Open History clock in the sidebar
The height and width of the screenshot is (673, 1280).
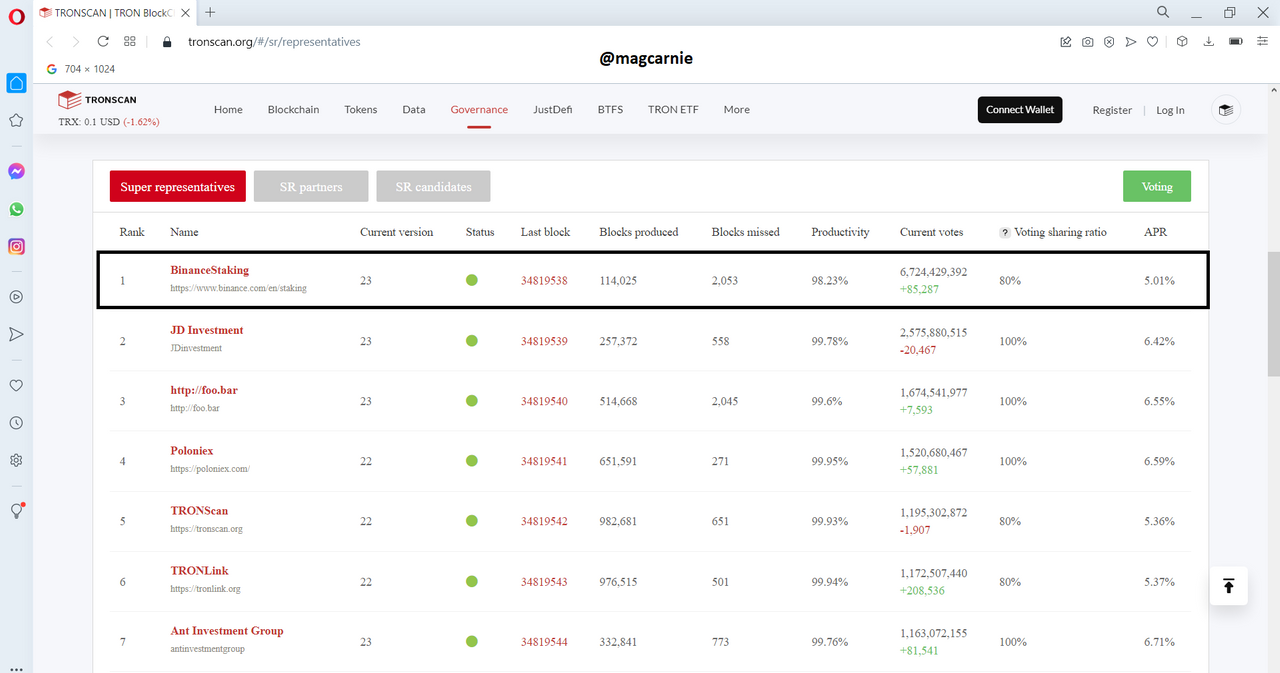click(x=16, y=423)
